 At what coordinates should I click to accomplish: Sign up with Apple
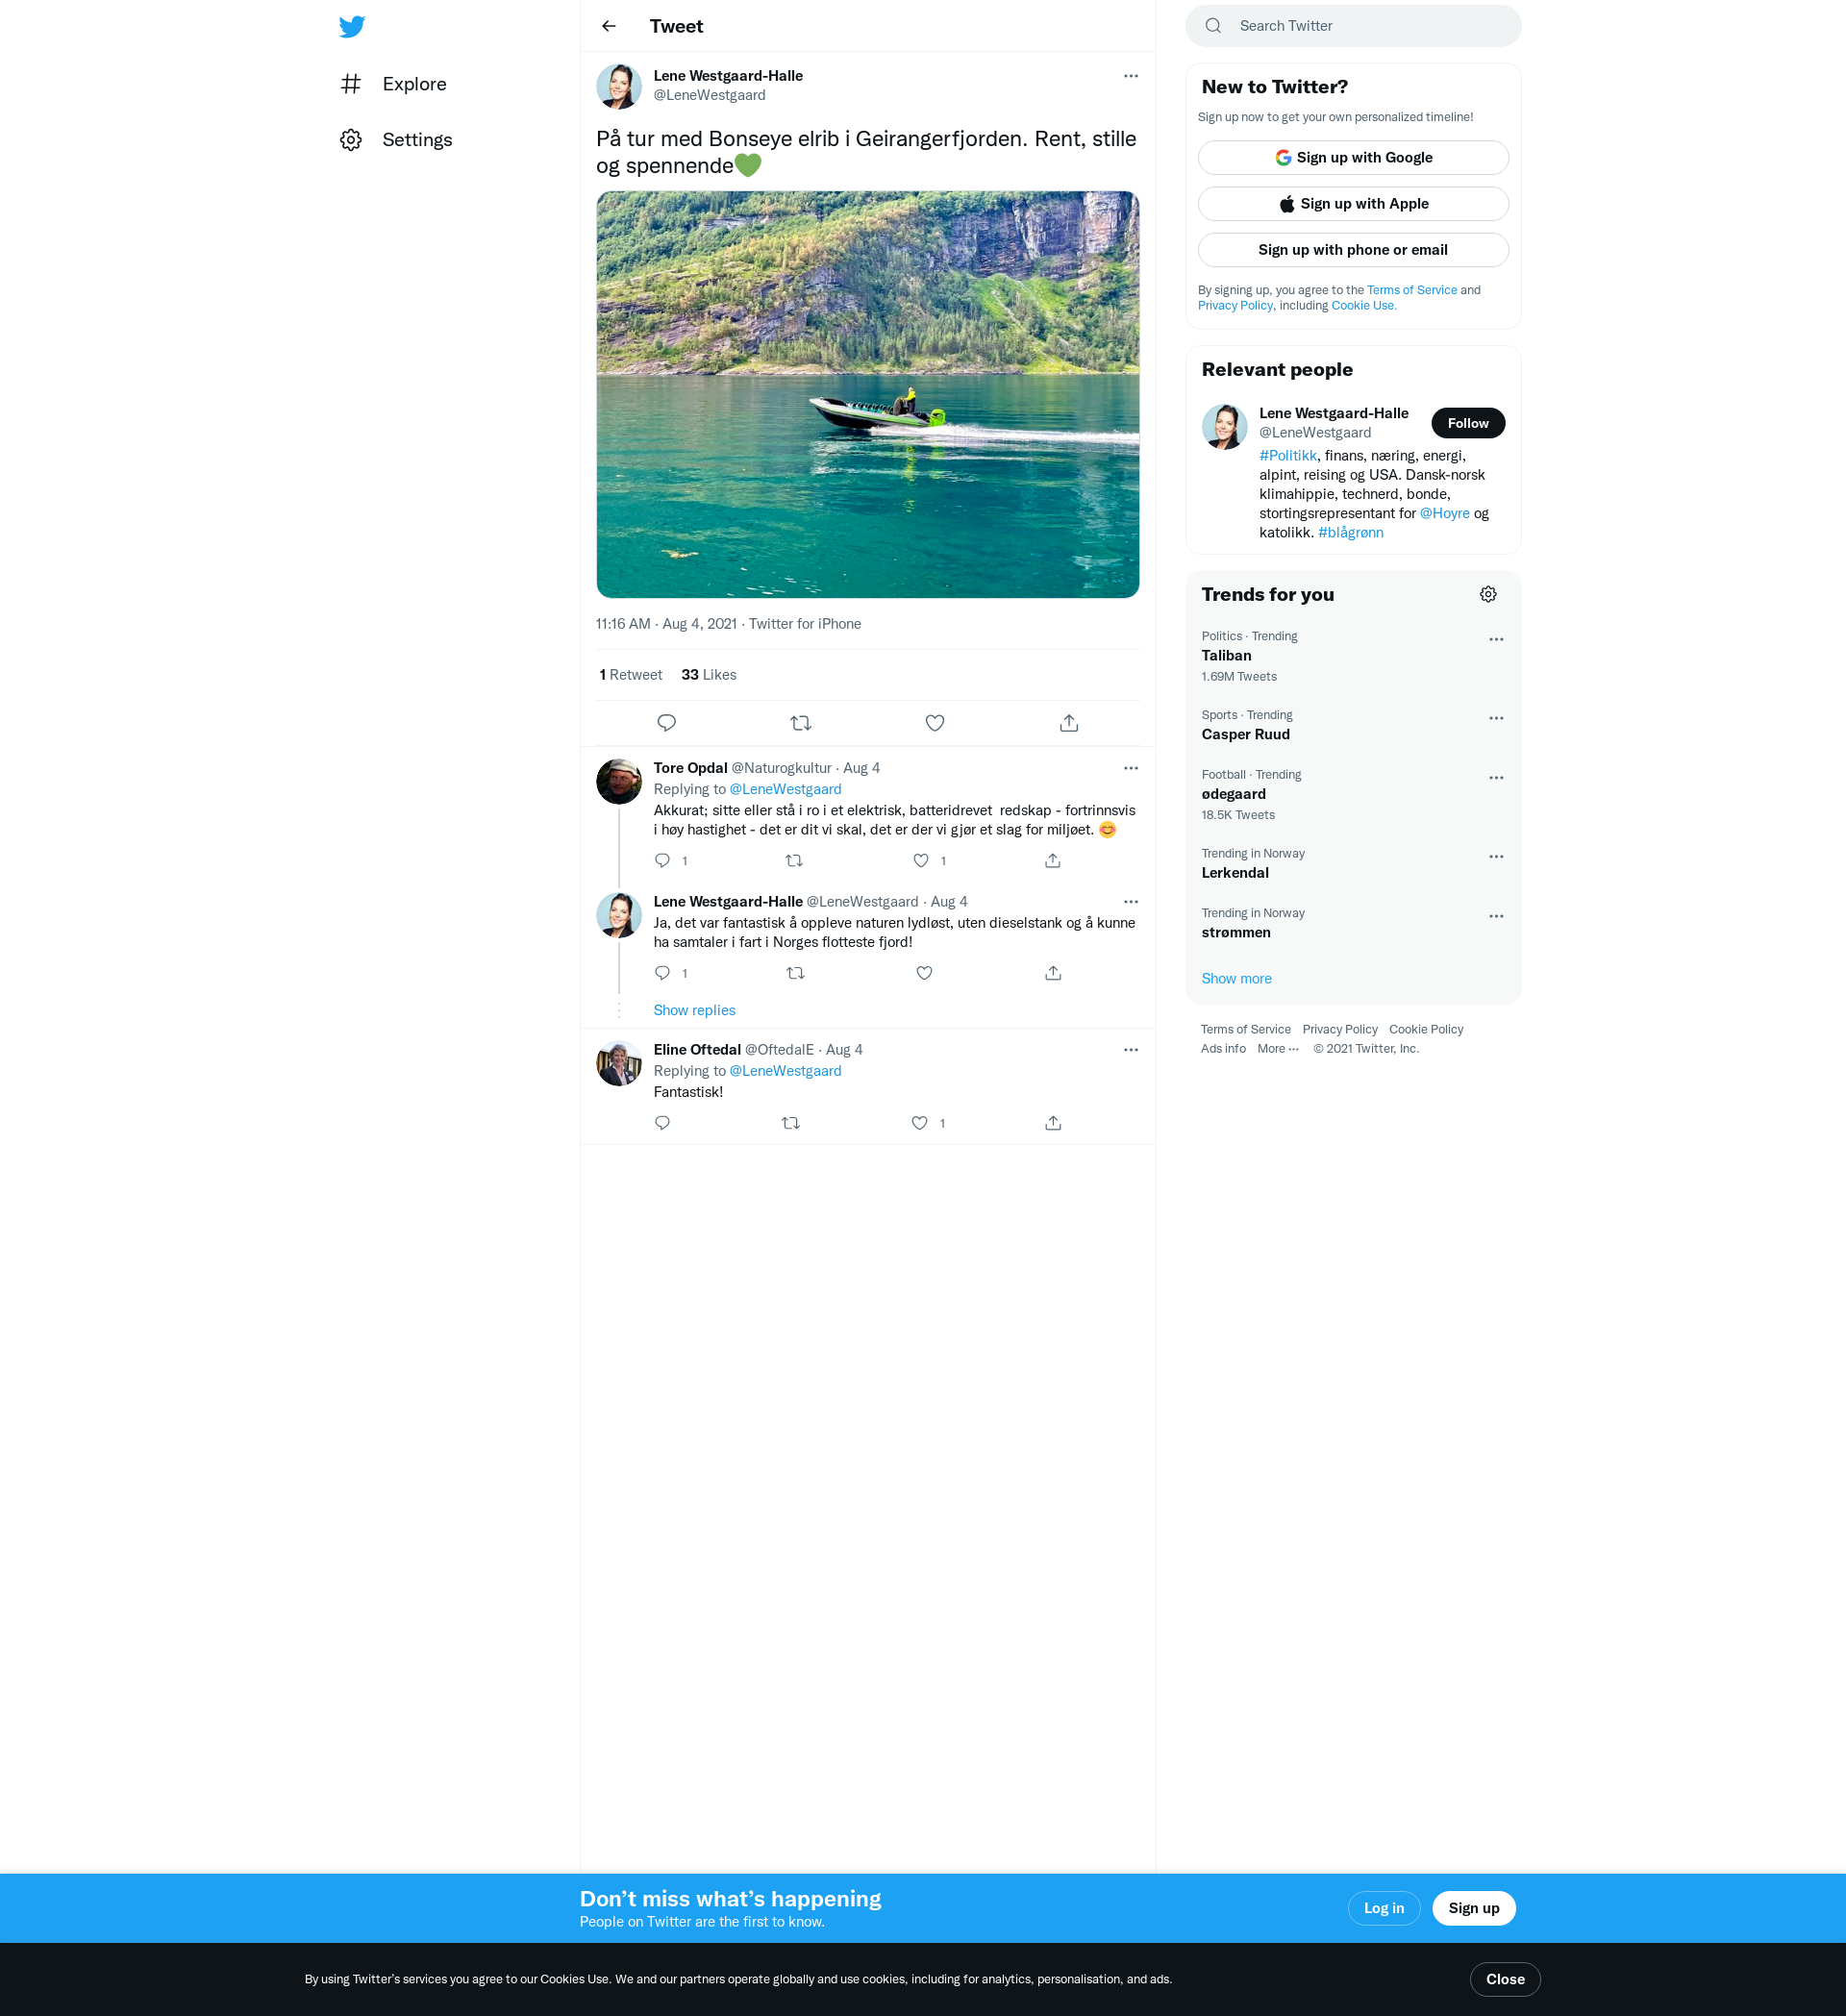coord(1352,204)
